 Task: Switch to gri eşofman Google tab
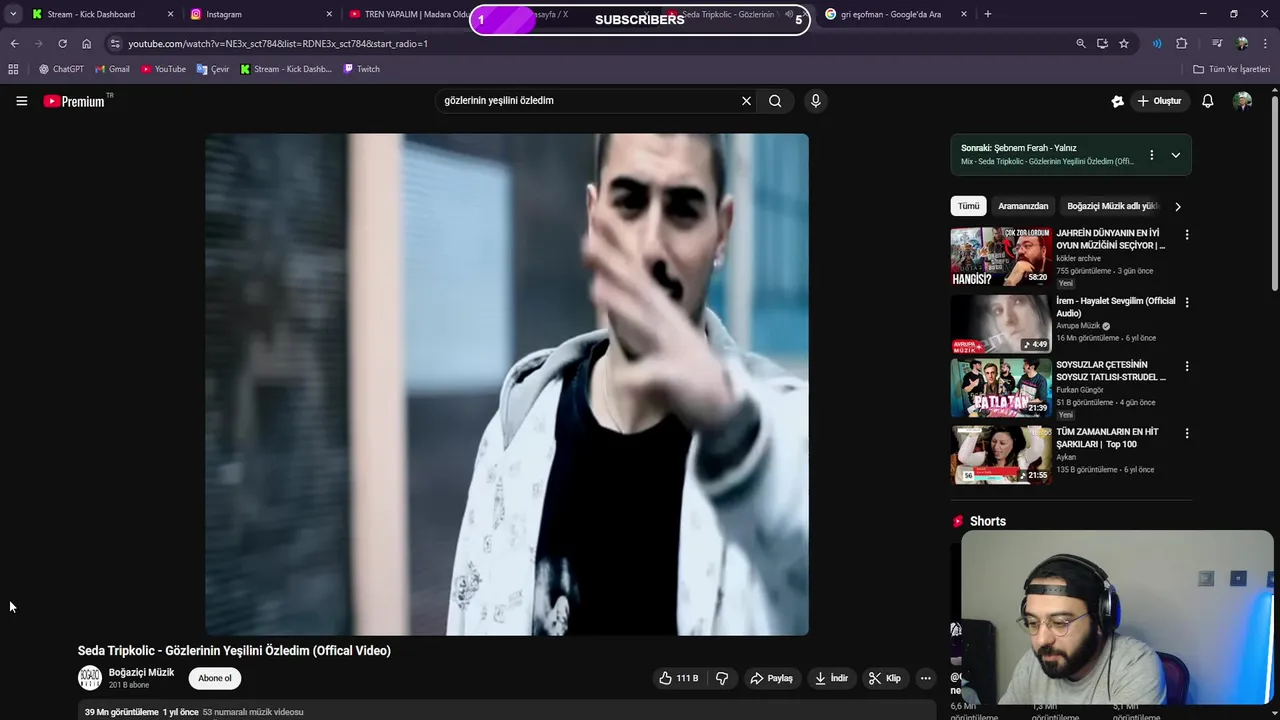(x=895, y=14)
